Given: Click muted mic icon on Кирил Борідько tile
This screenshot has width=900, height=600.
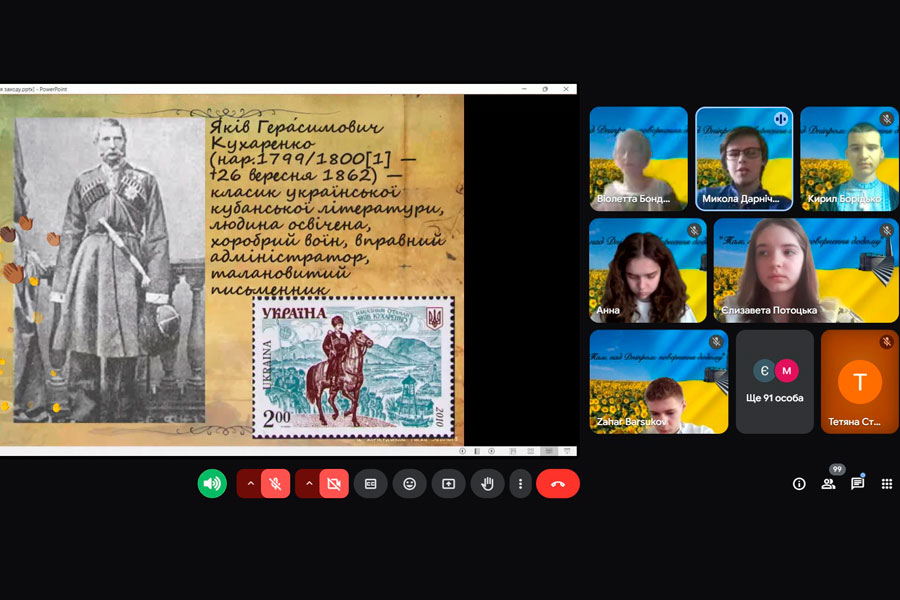Looking at the screenshot, I should [887, 119].
